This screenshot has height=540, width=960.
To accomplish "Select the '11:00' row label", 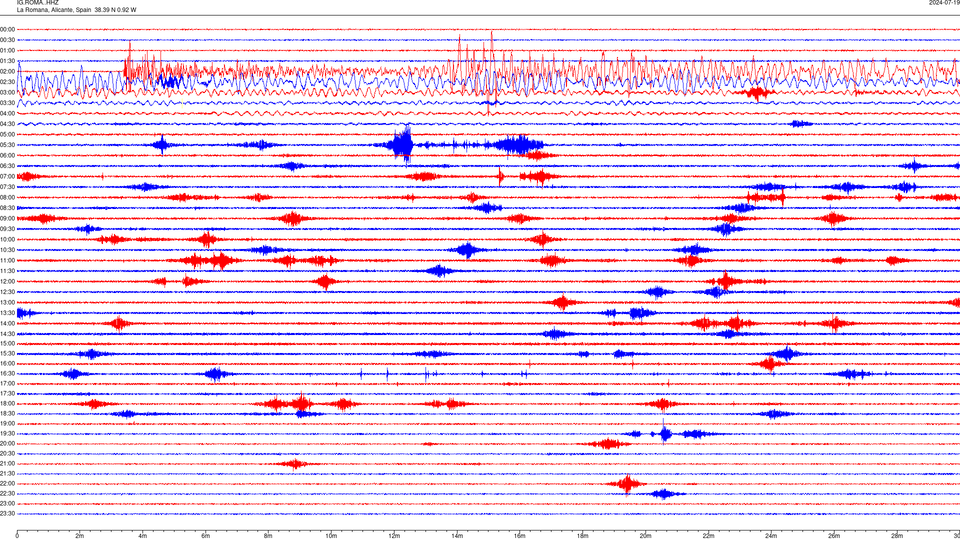I will pos(7,260).
